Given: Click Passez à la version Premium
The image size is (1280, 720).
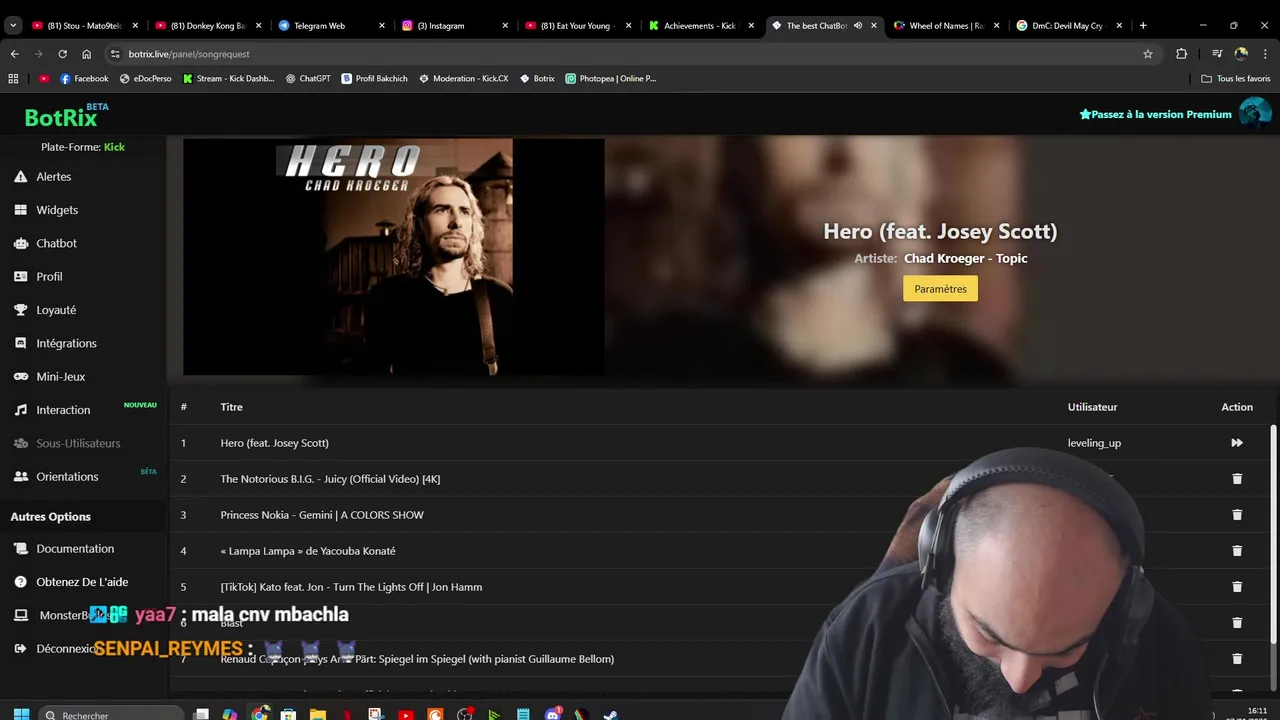Looking at the screenshot, I should pos(1155,114).
